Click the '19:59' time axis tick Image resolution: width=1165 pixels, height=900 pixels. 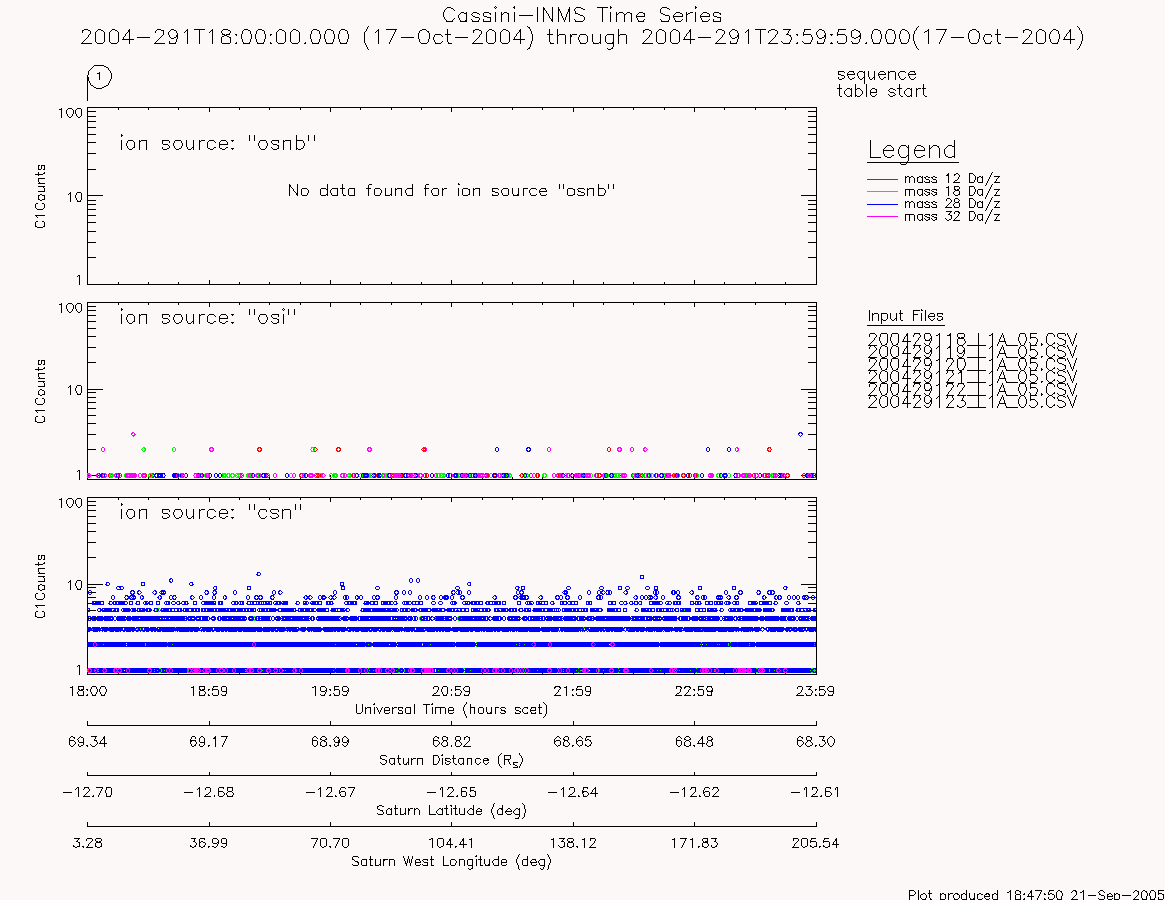(x=330, y=691)
